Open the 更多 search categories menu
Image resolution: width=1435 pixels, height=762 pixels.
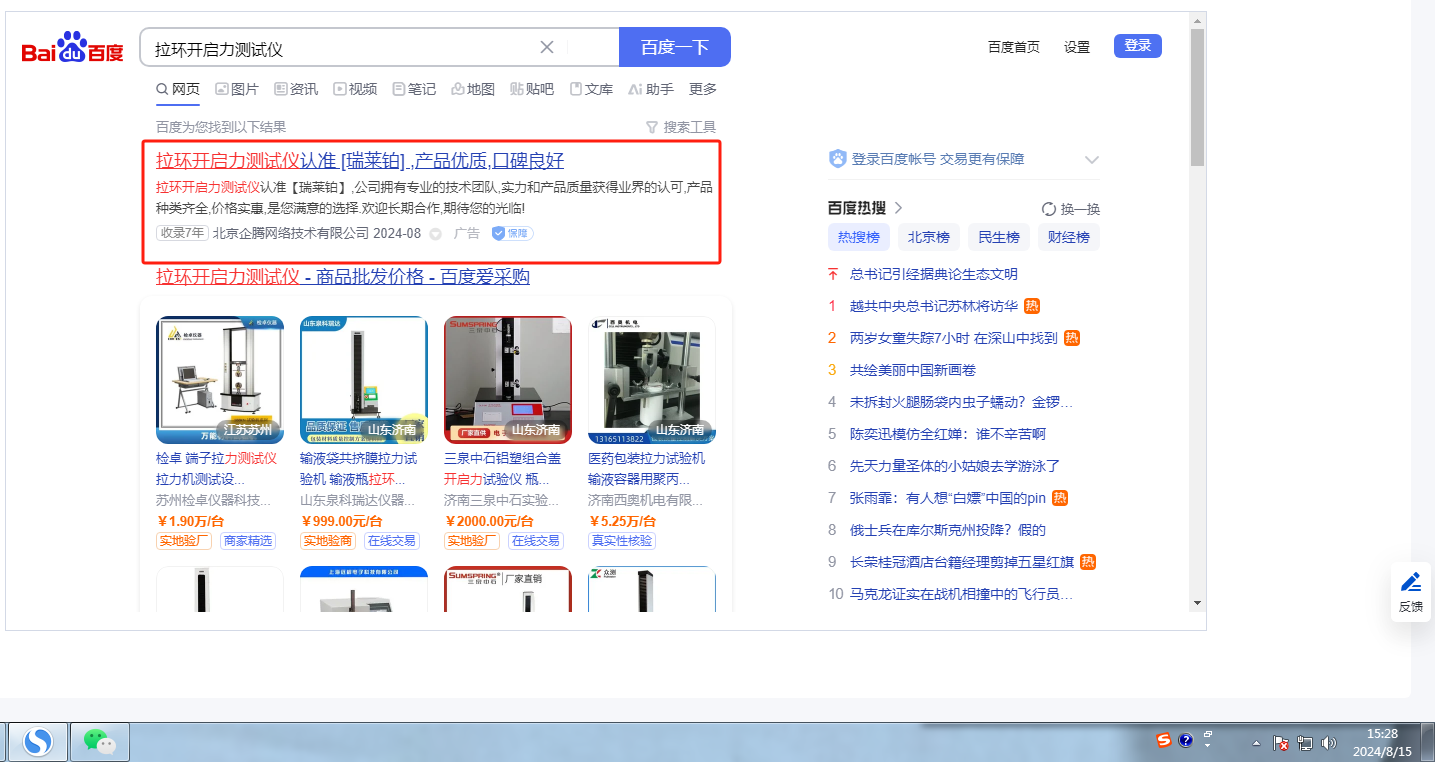pyautogui.click(x=703, y=89)
